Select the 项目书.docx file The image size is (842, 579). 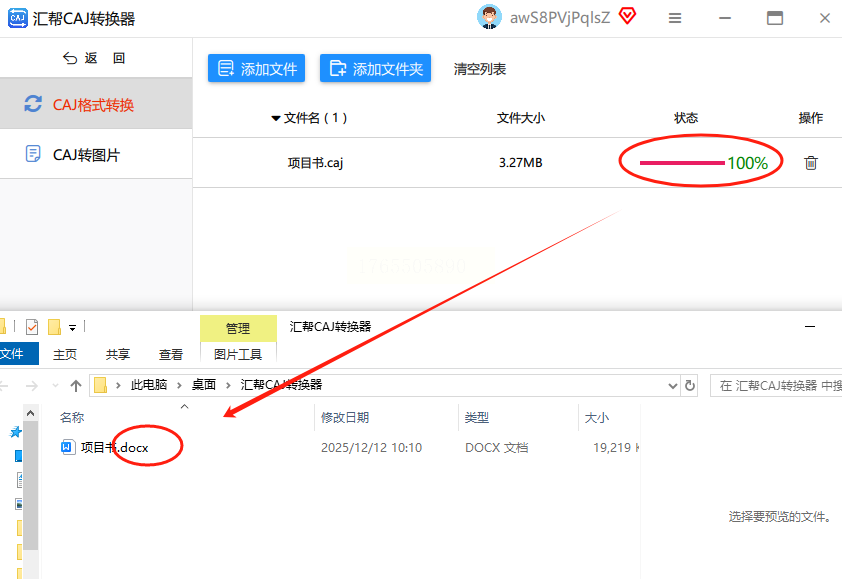[114, 447]
